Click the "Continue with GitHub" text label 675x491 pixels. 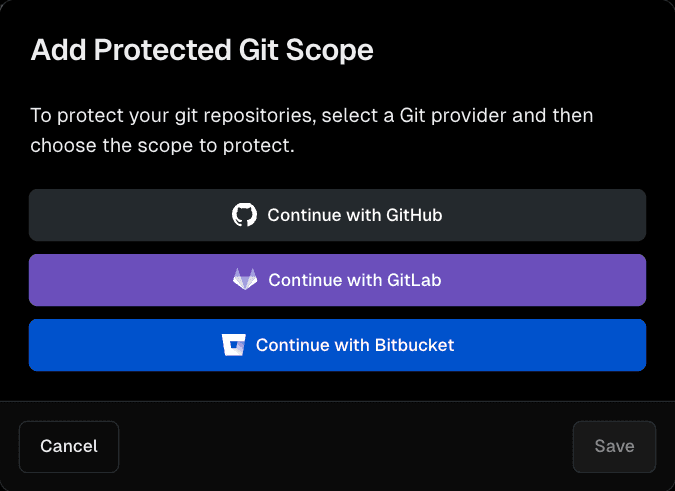[x=355, y=215]
